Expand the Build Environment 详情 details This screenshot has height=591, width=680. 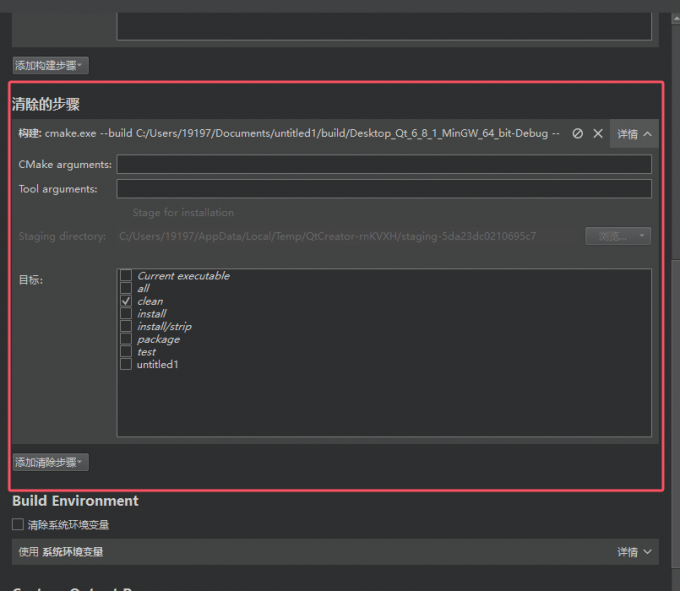(634, 552)
